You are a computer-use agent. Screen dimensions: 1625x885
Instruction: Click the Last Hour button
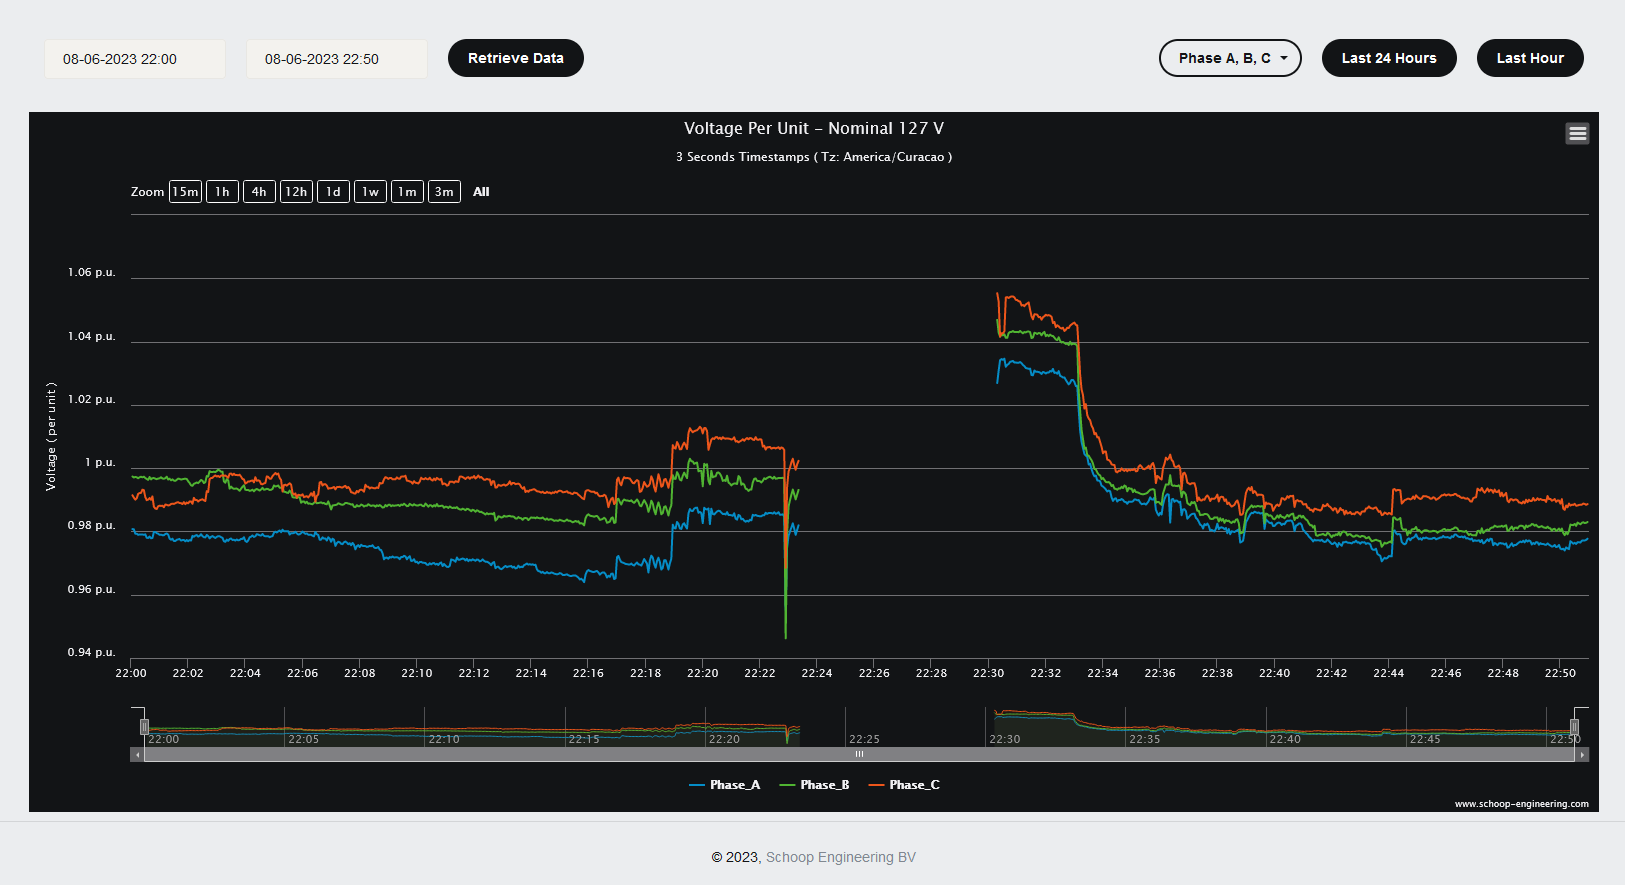point(1529,58)
